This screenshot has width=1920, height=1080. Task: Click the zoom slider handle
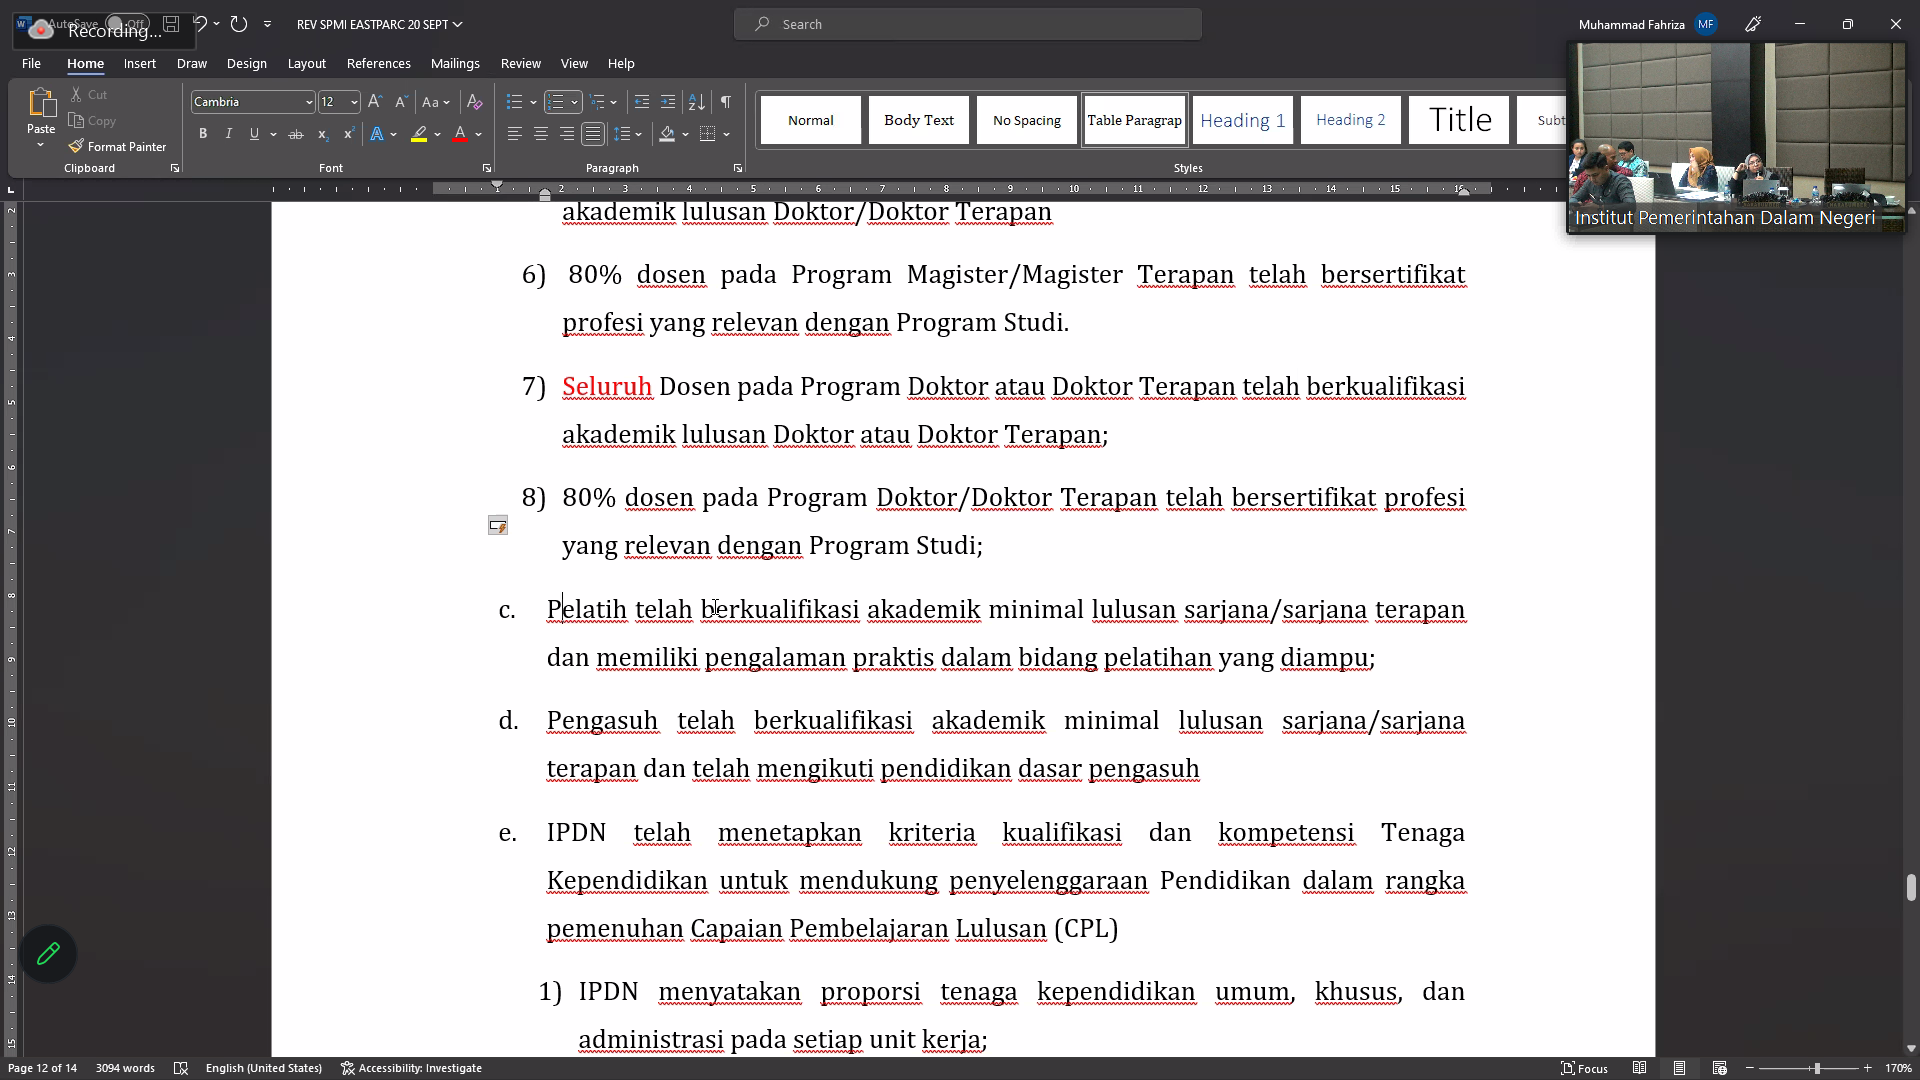coord(1817,1068)
